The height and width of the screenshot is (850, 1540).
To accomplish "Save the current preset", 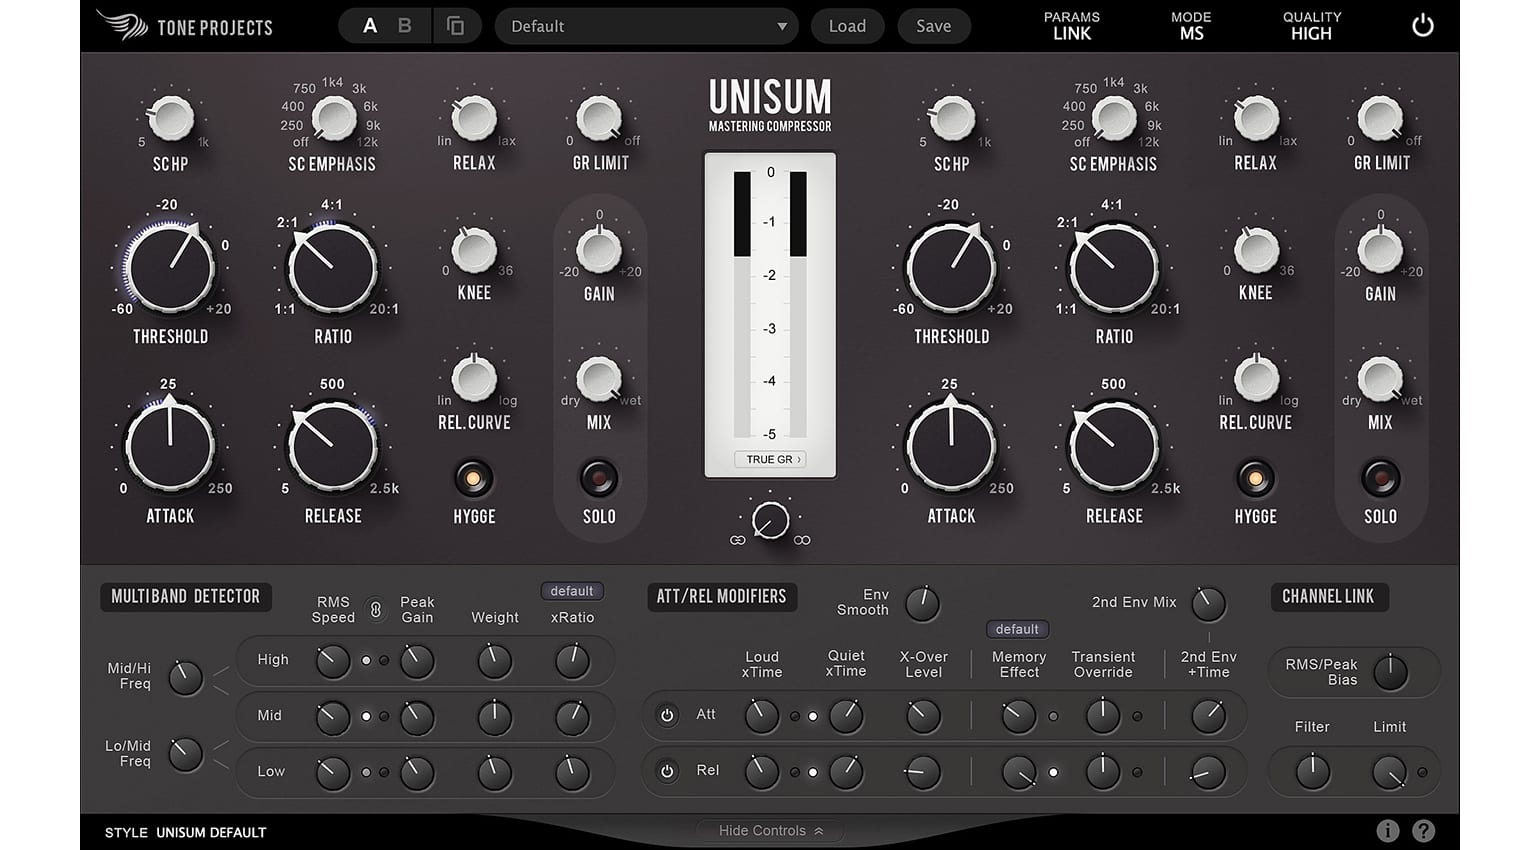I will (x=934, y=26).
